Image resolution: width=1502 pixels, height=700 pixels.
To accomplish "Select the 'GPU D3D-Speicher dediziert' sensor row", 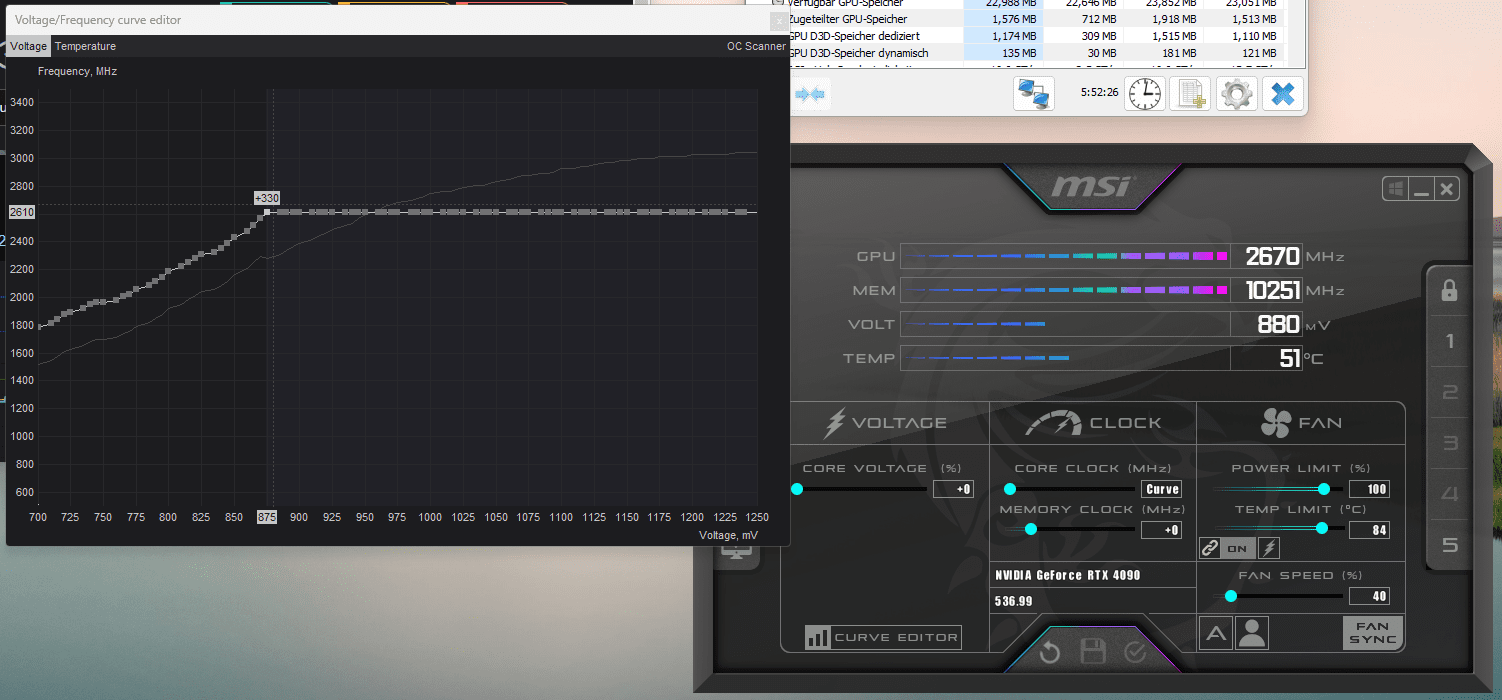I will (x=1034, y=36).
